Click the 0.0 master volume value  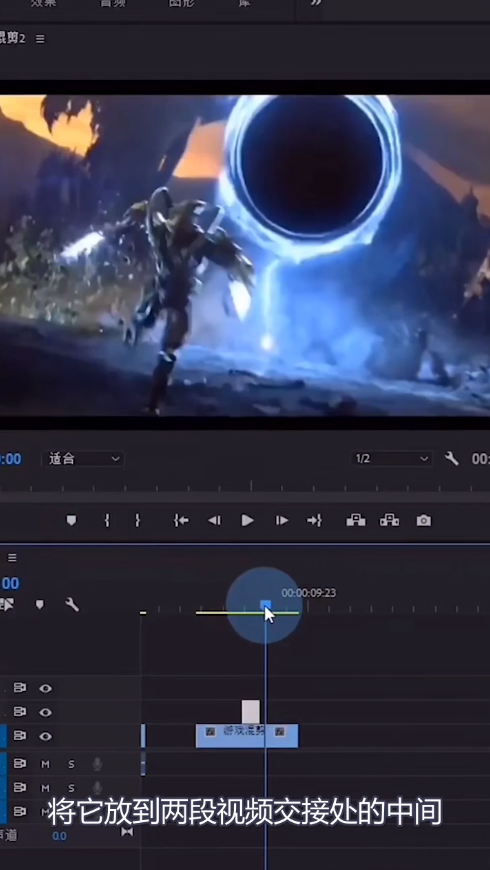(59, 836)
